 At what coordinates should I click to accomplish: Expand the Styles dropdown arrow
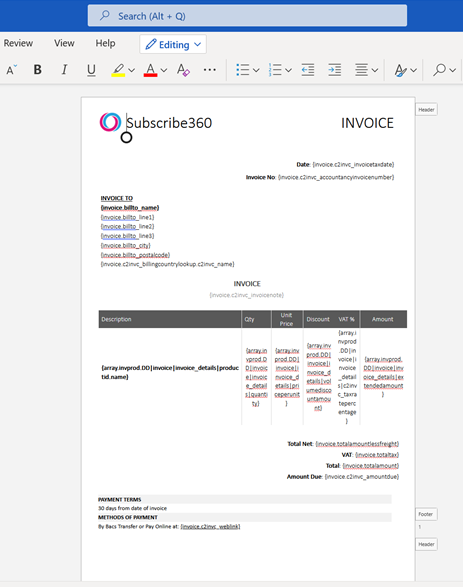click(413, 70)
